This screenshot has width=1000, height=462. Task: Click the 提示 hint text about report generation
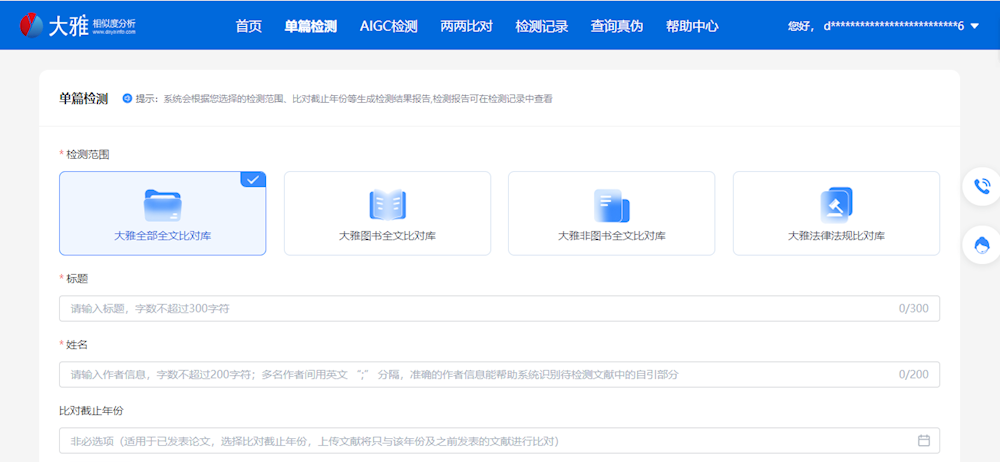click(x=344, y=99)
